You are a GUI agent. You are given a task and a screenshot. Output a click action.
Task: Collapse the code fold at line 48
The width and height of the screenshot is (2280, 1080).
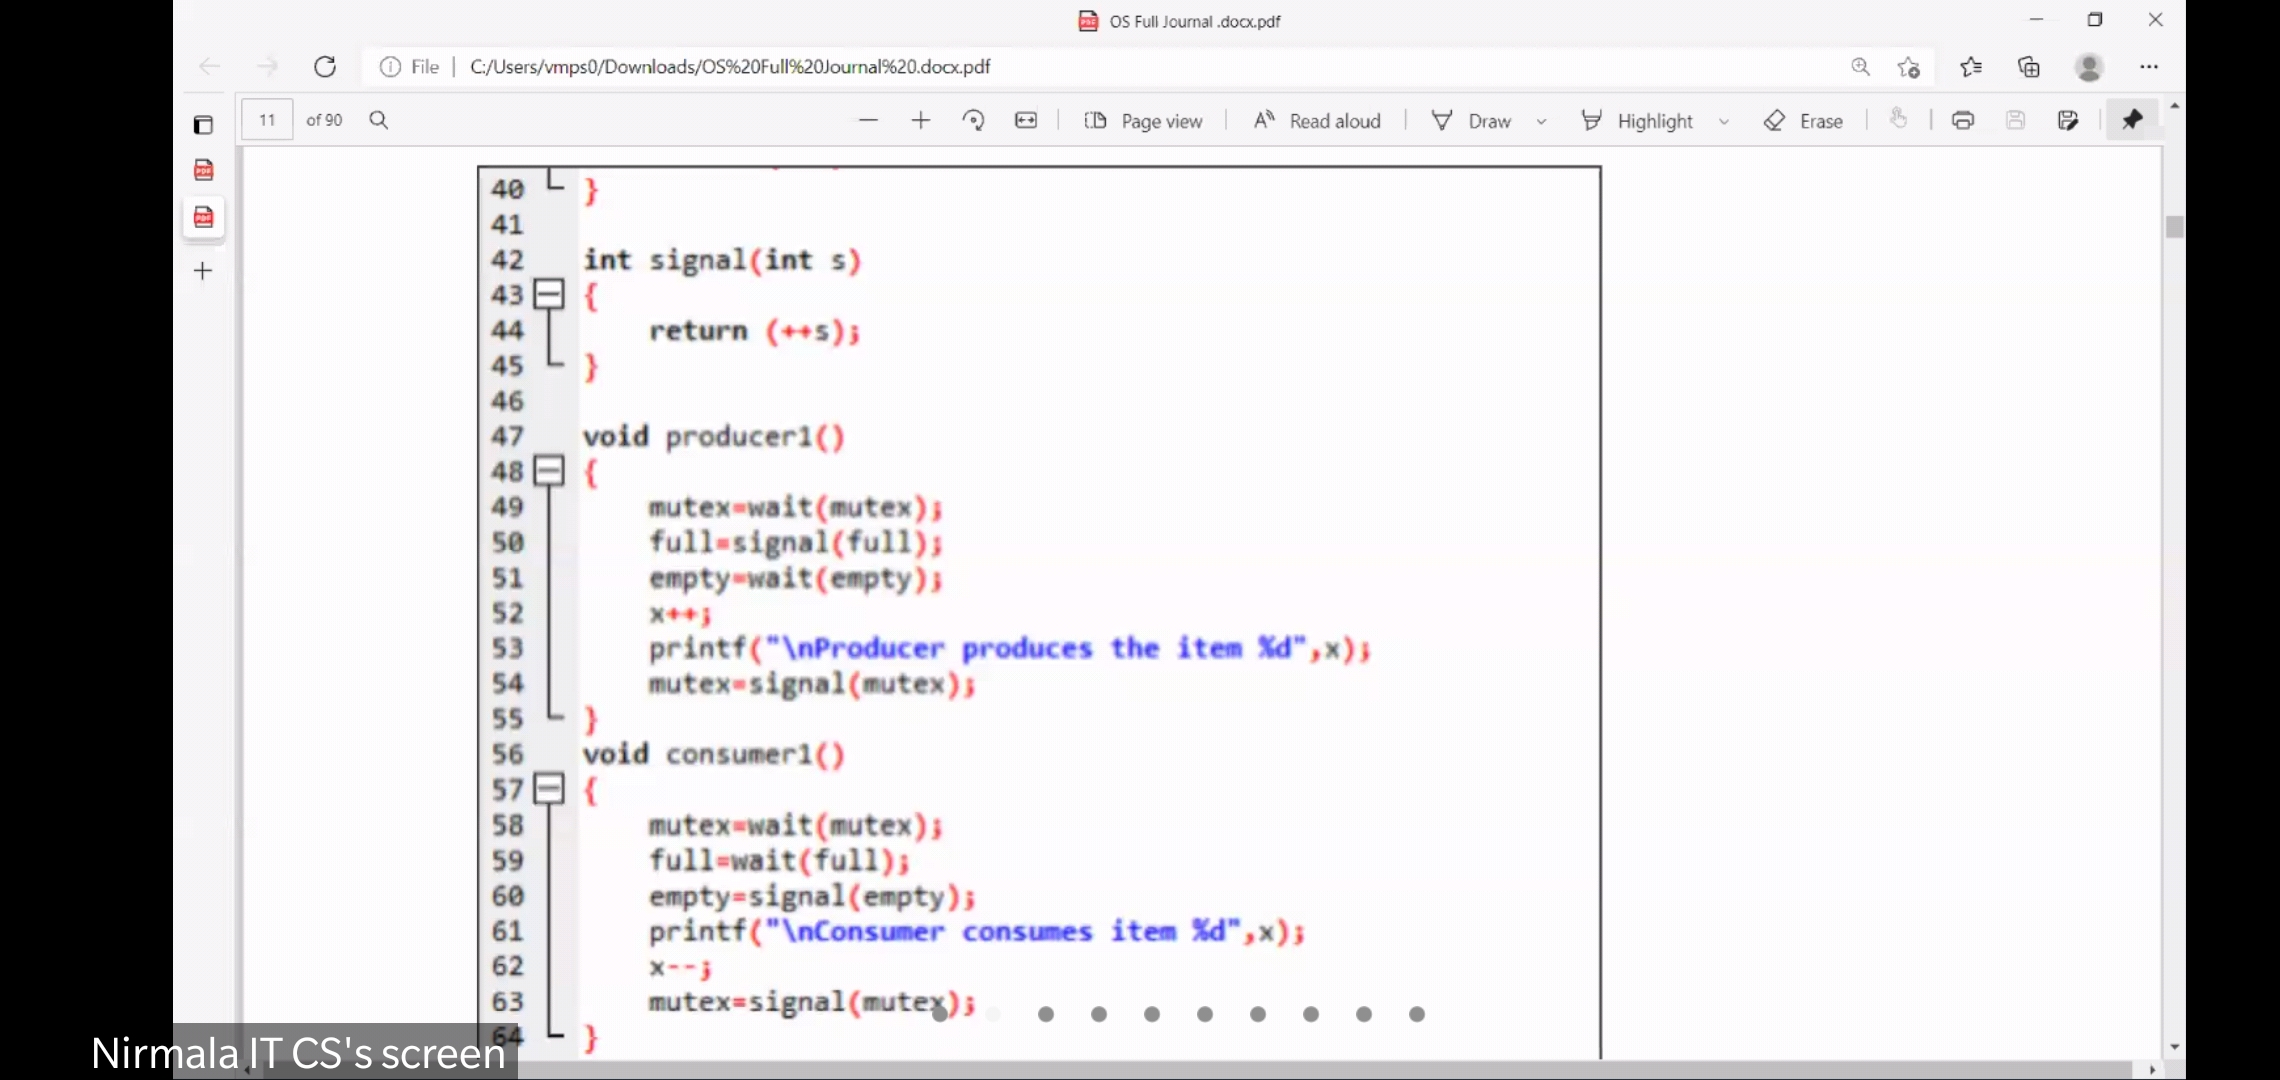pos(548,470)
